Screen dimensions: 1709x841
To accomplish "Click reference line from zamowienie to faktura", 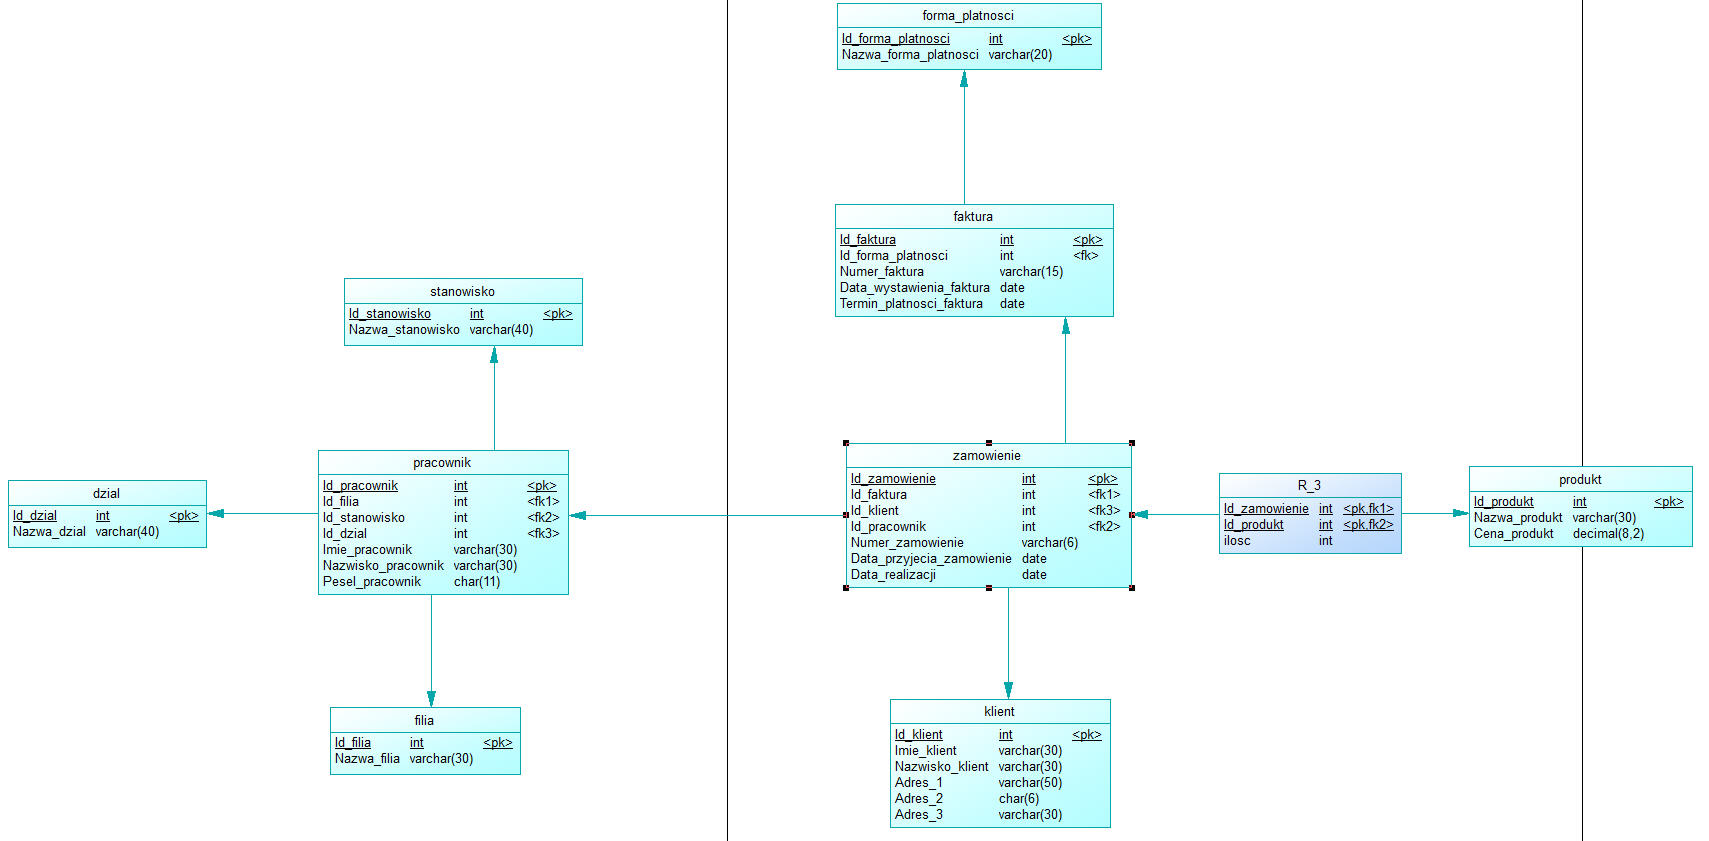I will pyautogui.click(x=1065, y=380).
